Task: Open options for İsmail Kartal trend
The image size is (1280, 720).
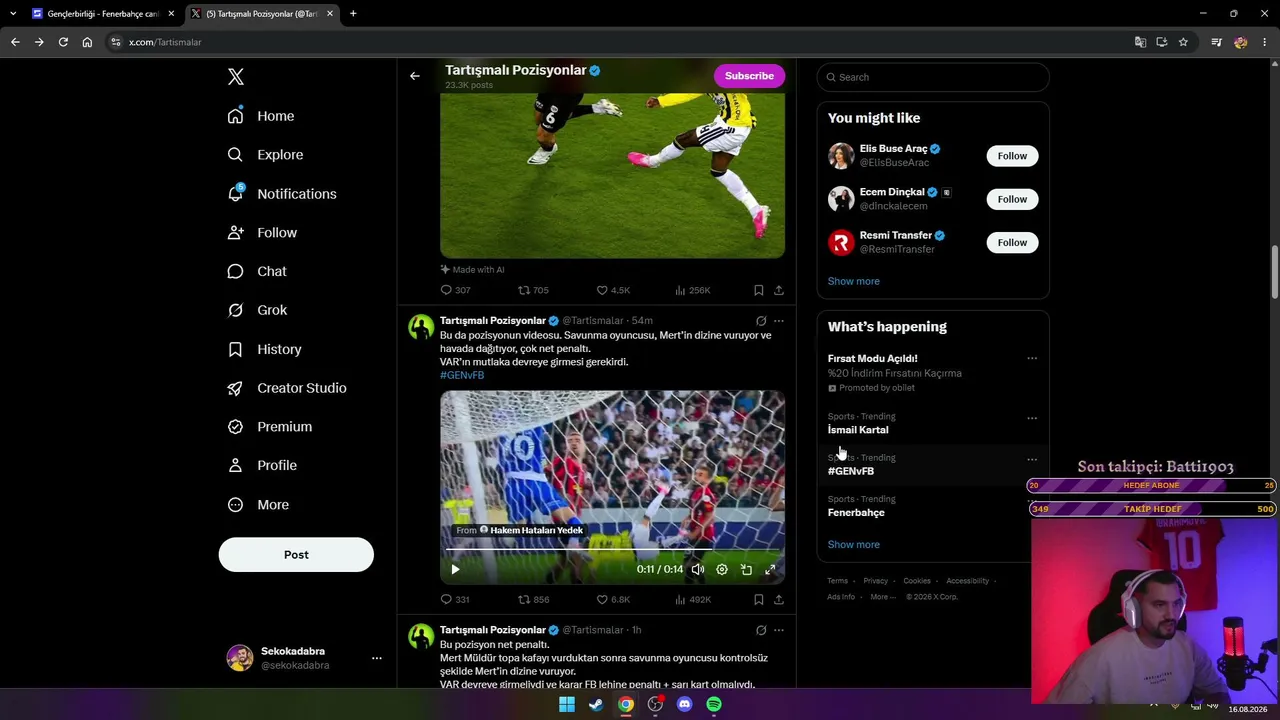Action: click(1032, 418)
